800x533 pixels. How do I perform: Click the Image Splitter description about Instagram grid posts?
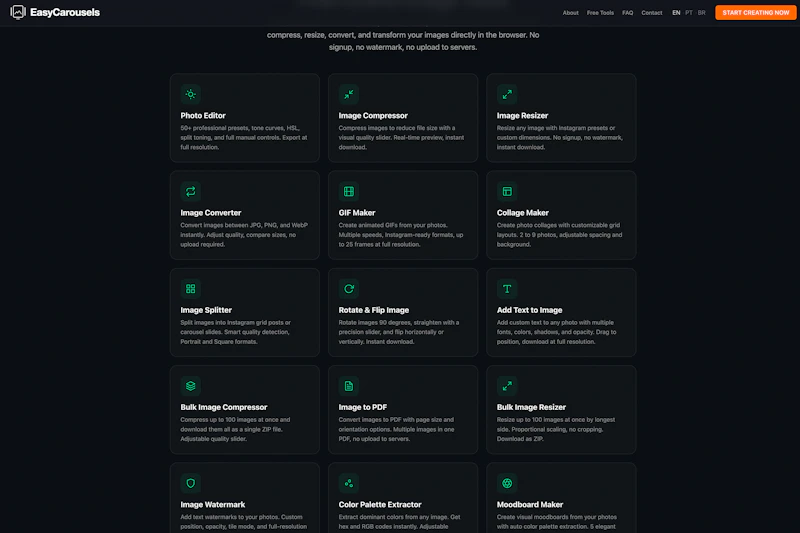236,332
